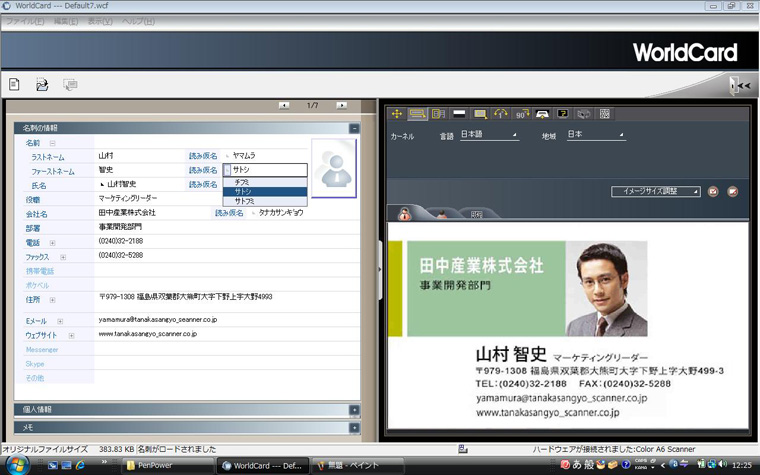Switch to the front card image tab
760x475 pixels.
405,213
